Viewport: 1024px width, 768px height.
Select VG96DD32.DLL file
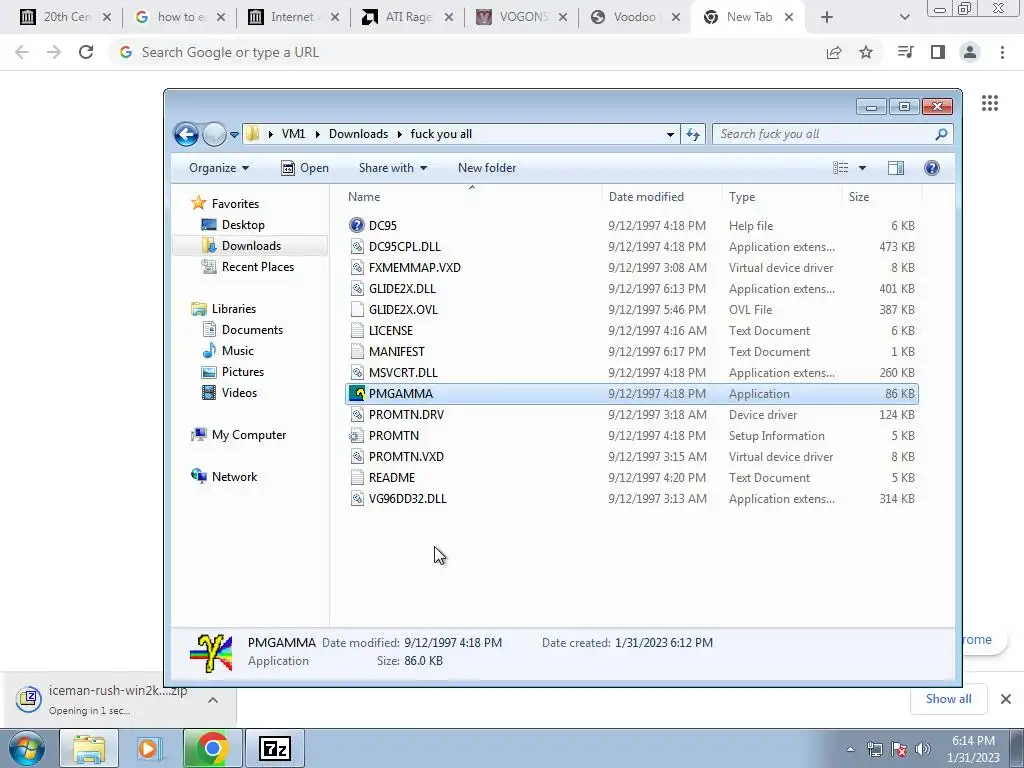click(408, 499)
